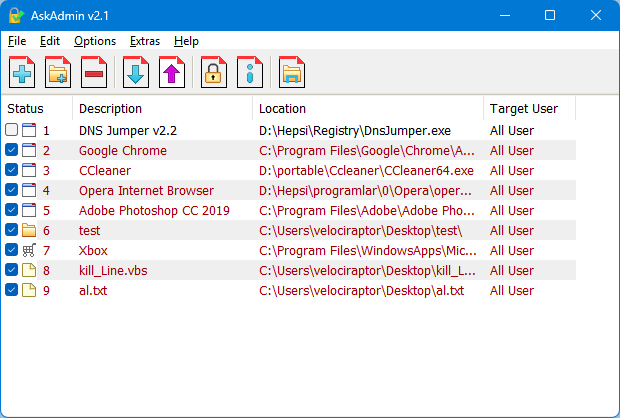Click row number 9 in the Status column
The width and height of the screenshot is (620, 418).
click(x=46, y=290)
